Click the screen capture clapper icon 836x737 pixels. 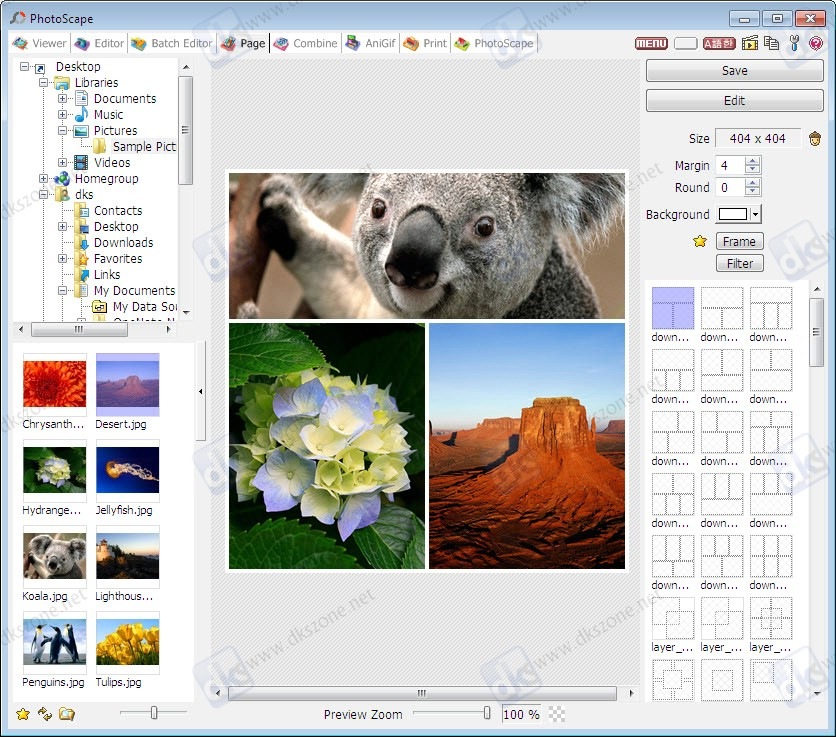coord(750,43)
